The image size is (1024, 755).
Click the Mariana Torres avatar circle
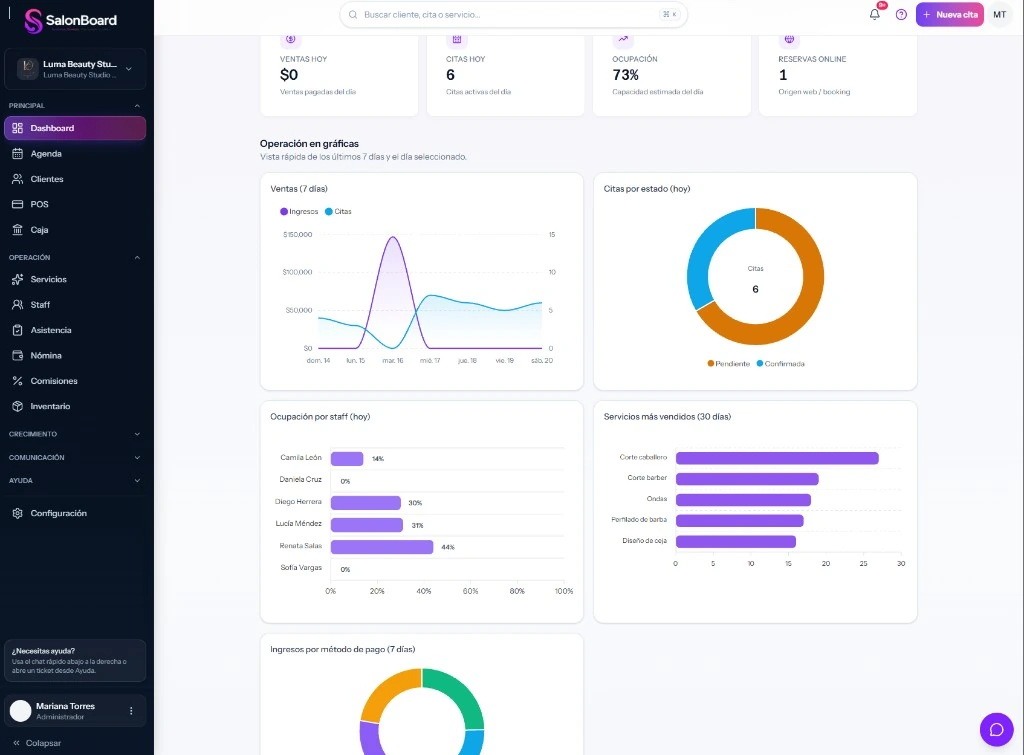(x=20, y=711)
